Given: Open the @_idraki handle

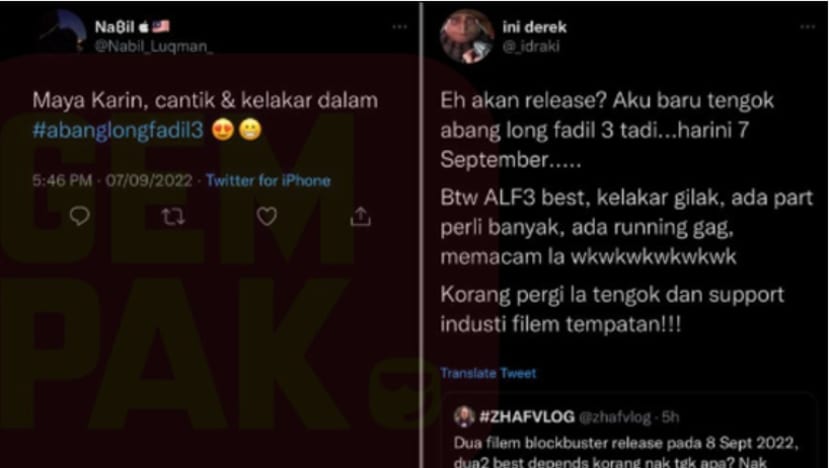Looking at the screenshot, I should click(x=531, y=47).
